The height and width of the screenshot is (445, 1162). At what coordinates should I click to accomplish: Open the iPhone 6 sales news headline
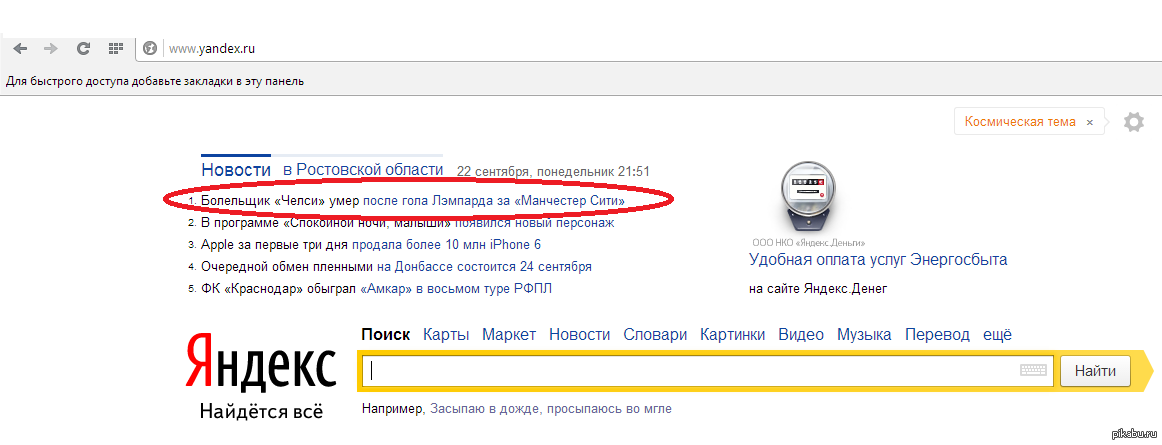(x=371, y=245)
